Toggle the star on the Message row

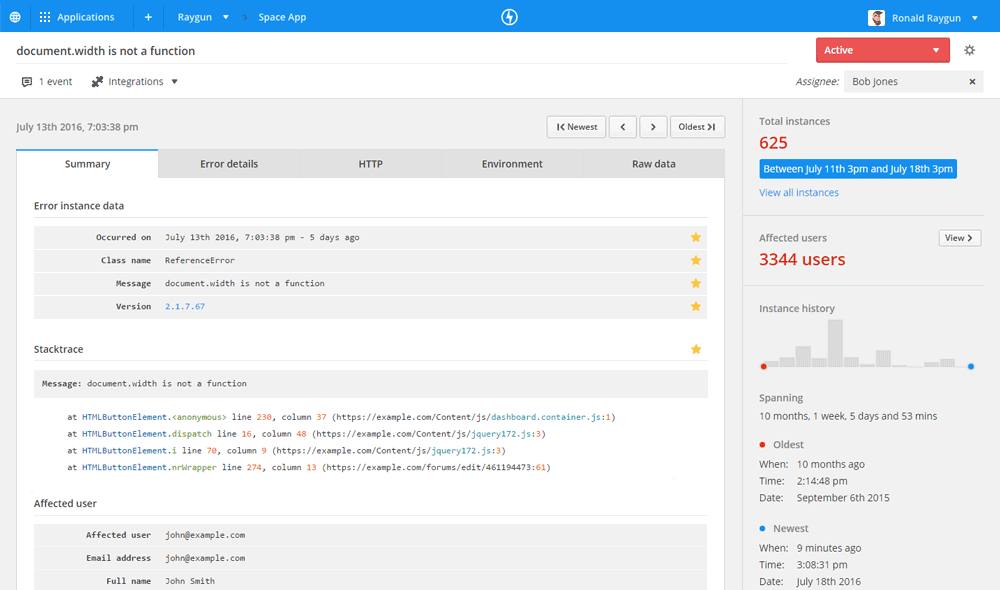coord(696,283)
